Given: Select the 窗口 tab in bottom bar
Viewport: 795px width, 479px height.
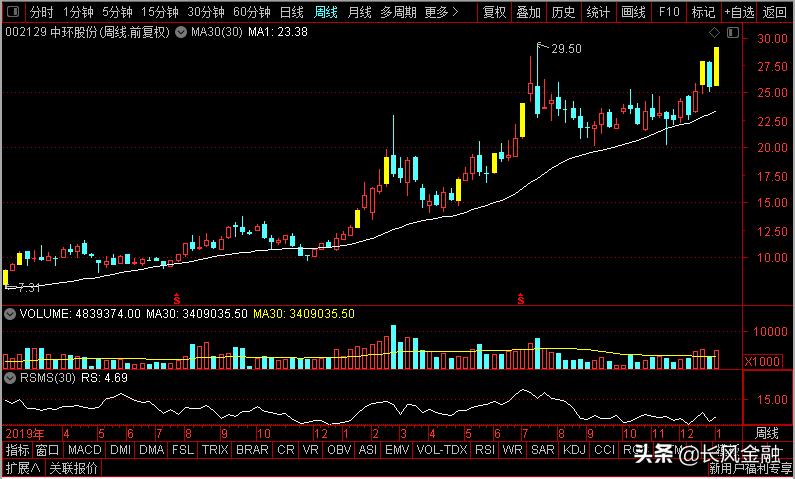Looking at the screenshot, I should coord(48,450).
